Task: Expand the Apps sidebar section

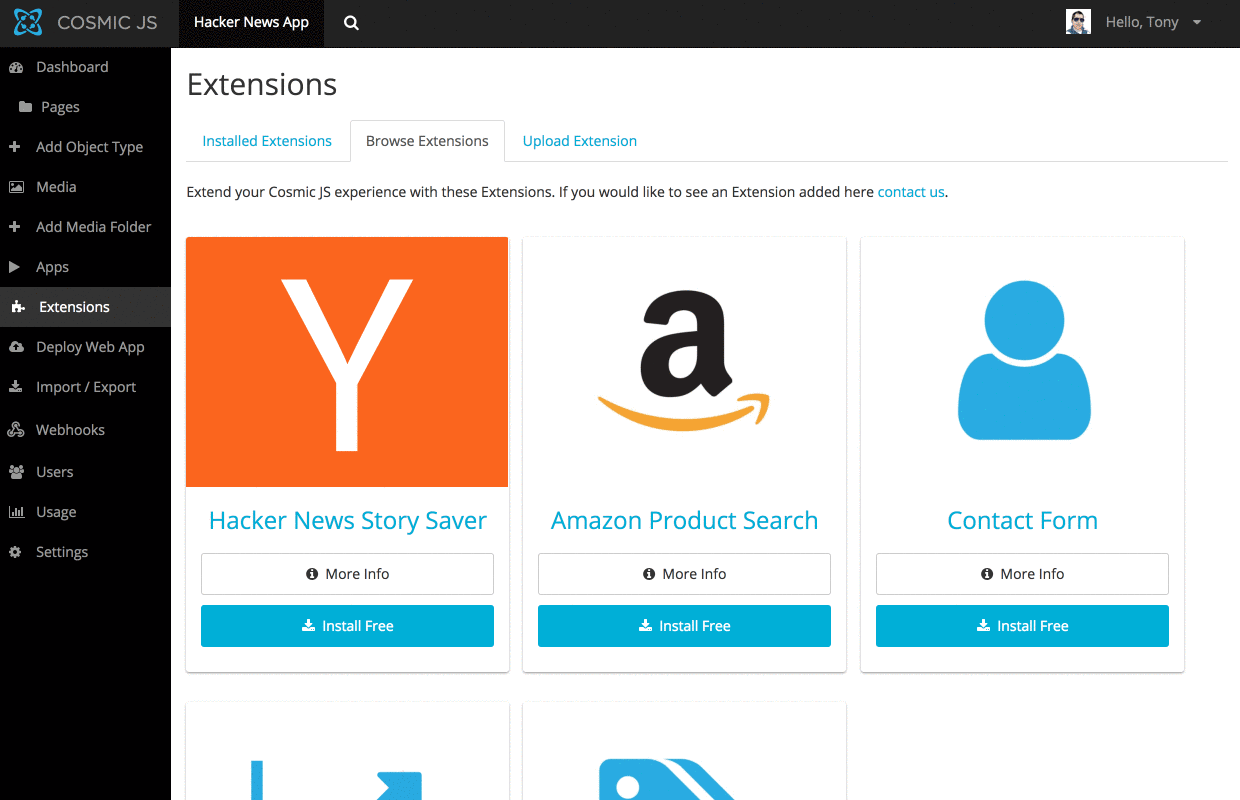Action: [x=52, y=267]
